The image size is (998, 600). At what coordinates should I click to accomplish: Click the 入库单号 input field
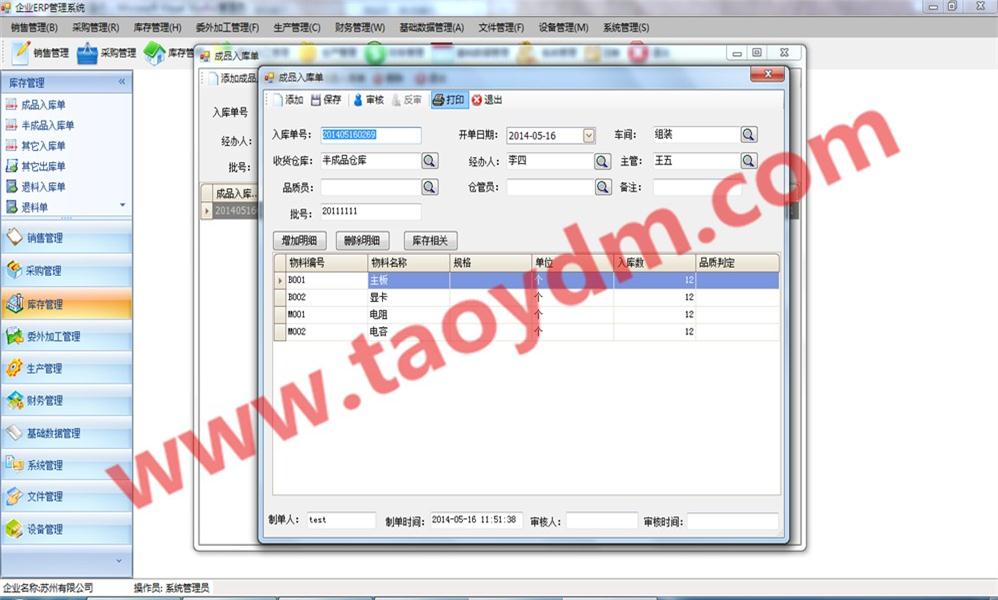[x=370, y=135]
